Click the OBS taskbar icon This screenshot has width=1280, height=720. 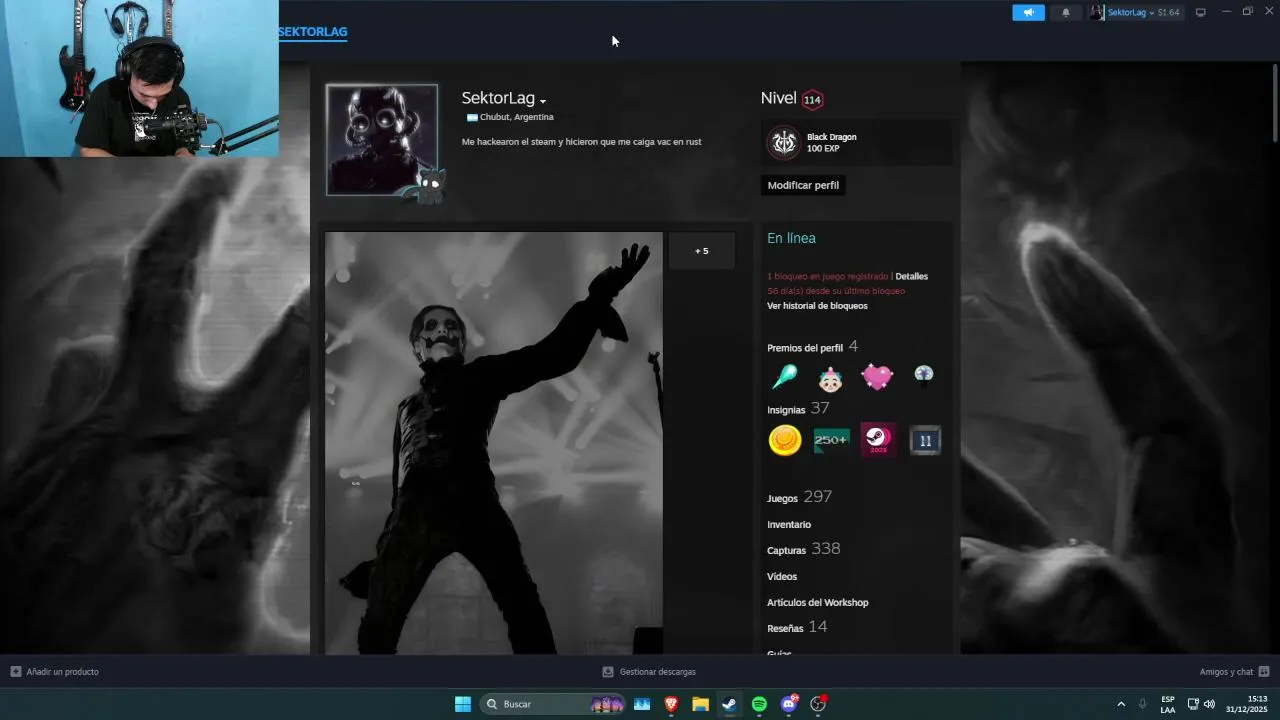click(818, 704)
